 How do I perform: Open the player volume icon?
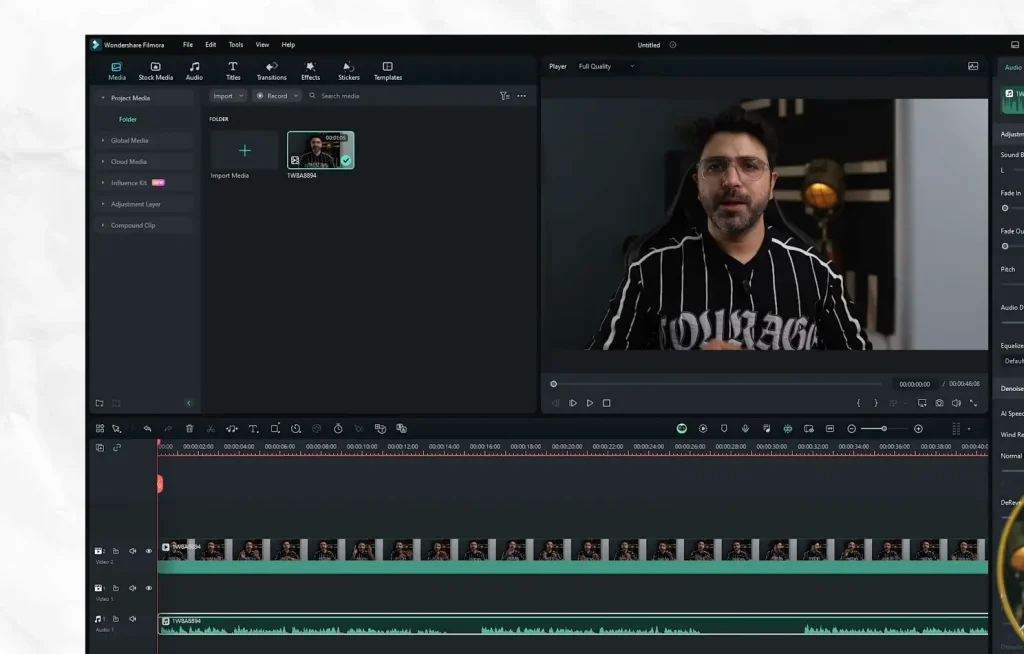956,403
